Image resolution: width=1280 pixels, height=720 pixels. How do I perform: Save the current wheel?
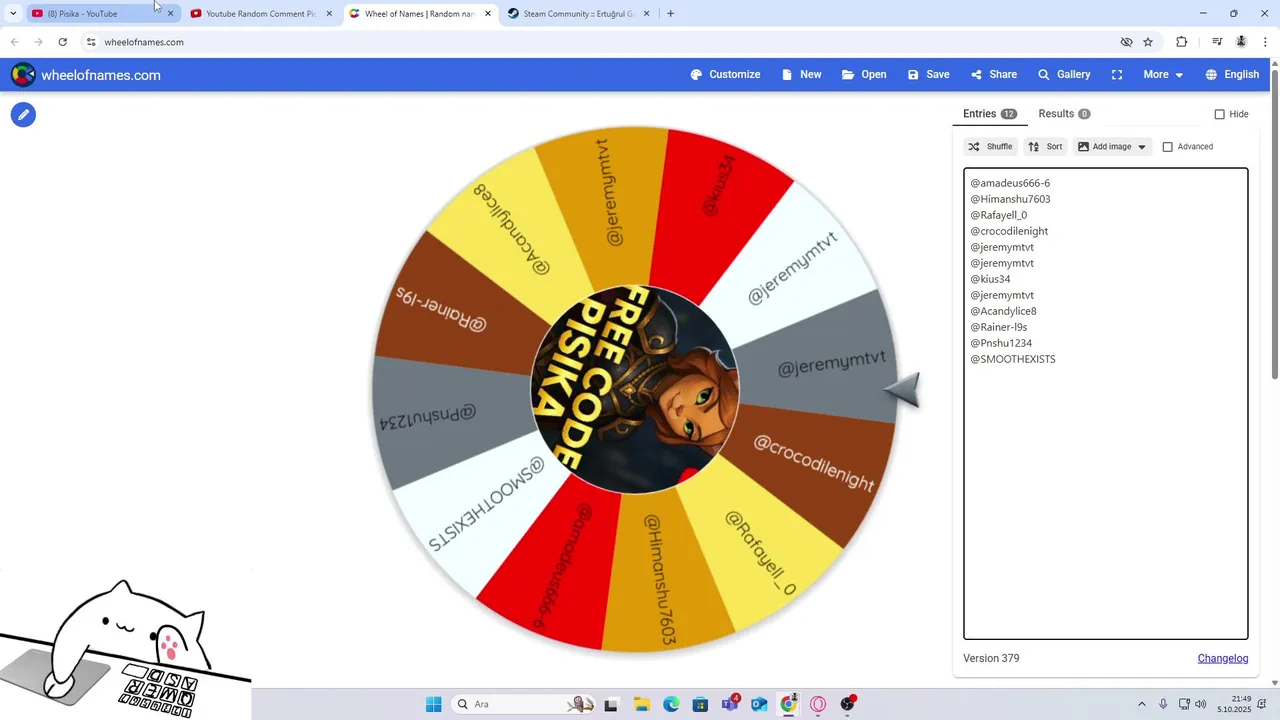pos(928,75)
